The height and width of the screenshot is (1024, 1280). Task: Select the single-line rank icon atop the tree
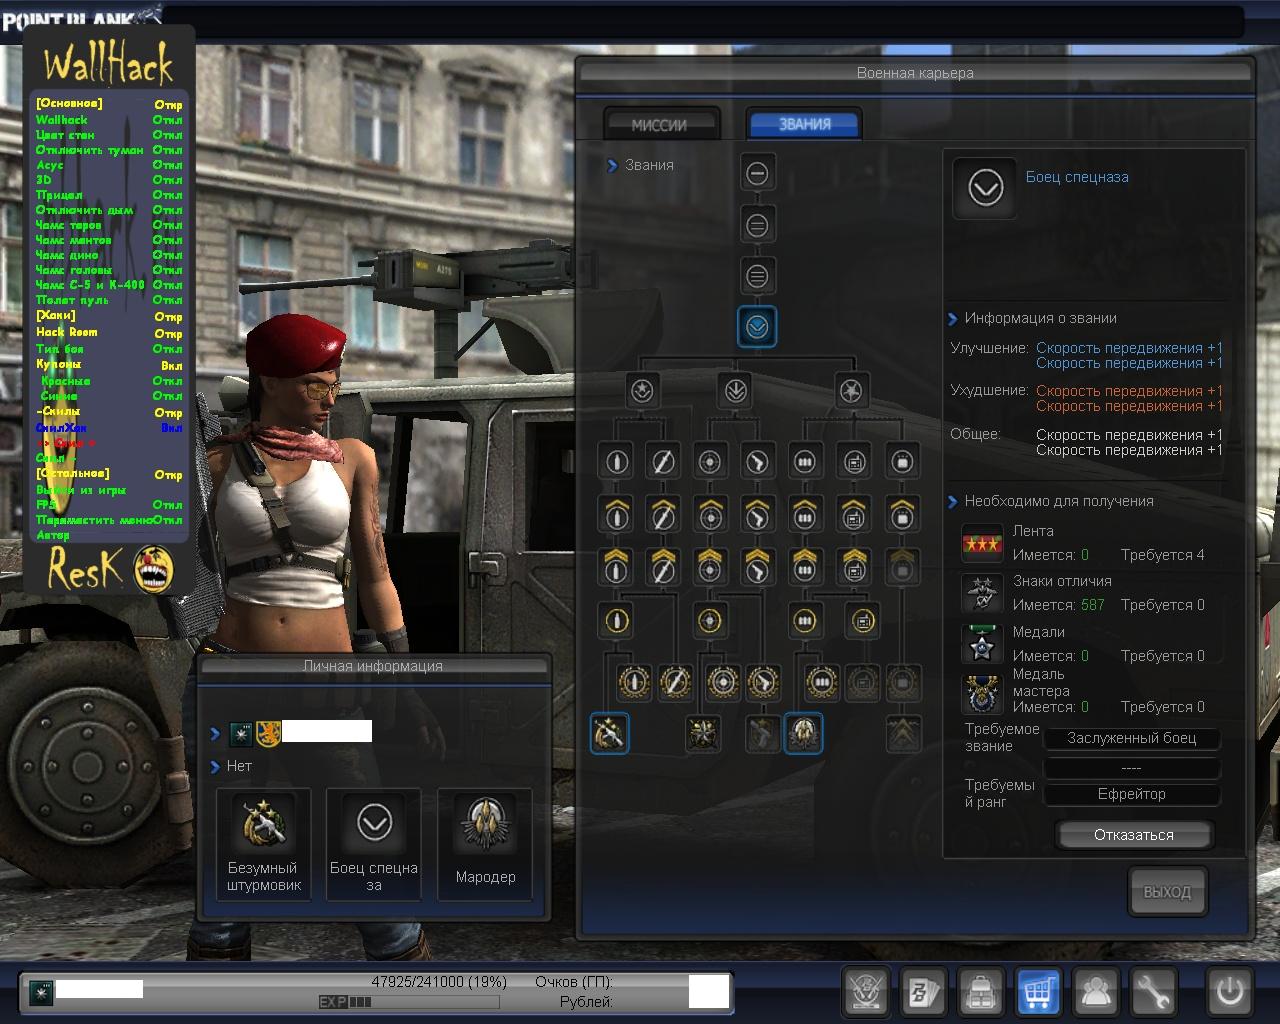point(757,174)
